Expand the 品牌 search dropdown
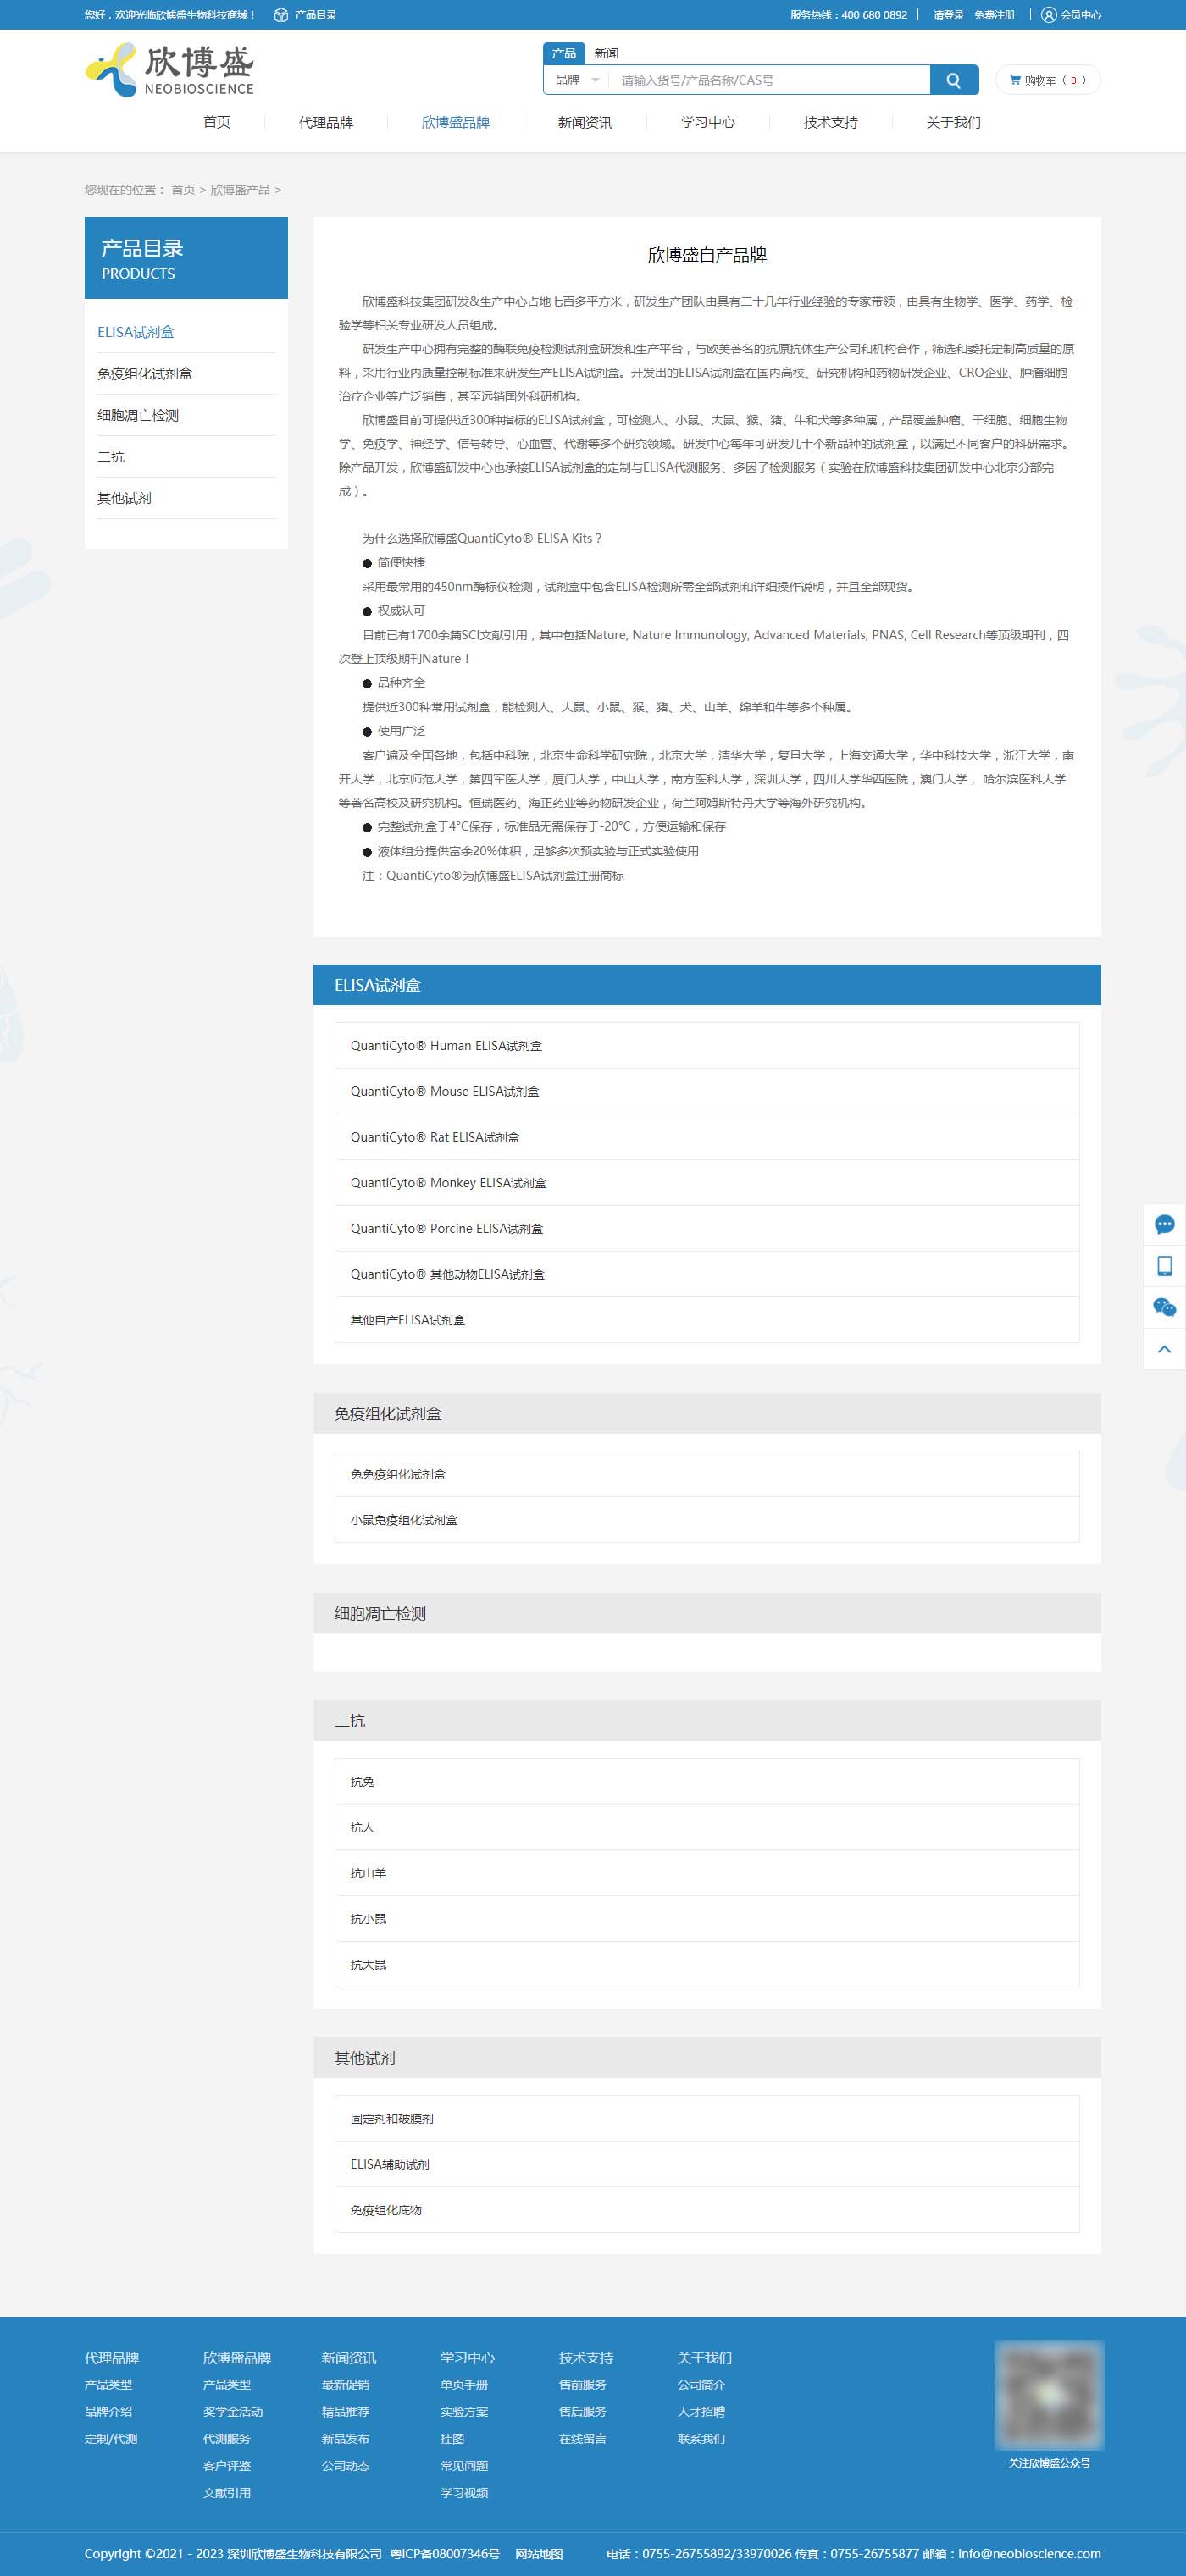The image size is (1186, 2576). click(577, 80)
